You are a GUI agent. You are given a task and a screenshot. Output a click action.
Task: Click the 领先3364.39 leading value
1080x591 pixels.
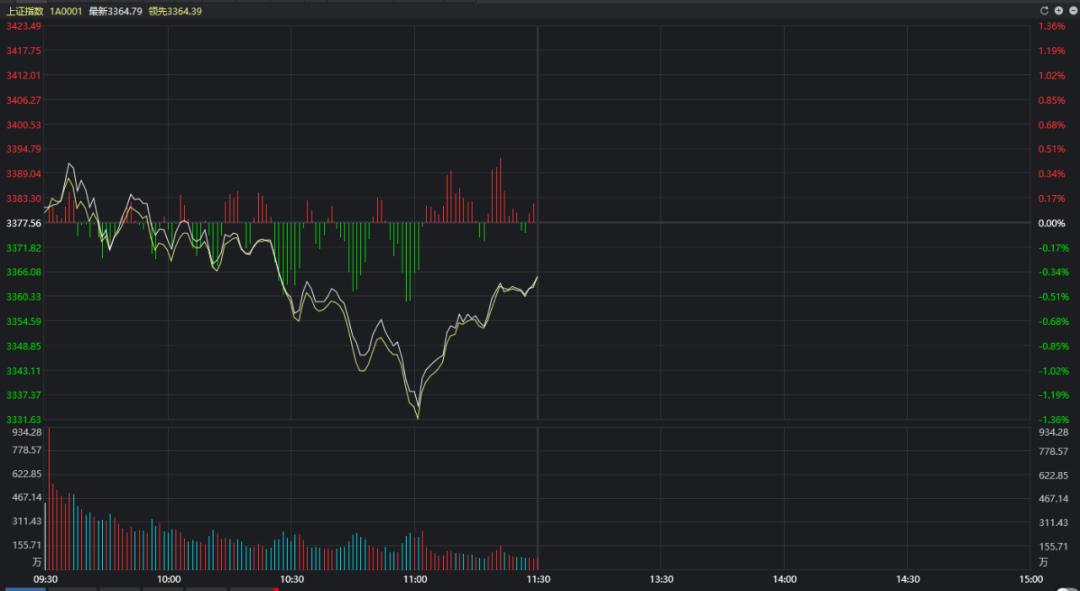(x=175, y=11)
